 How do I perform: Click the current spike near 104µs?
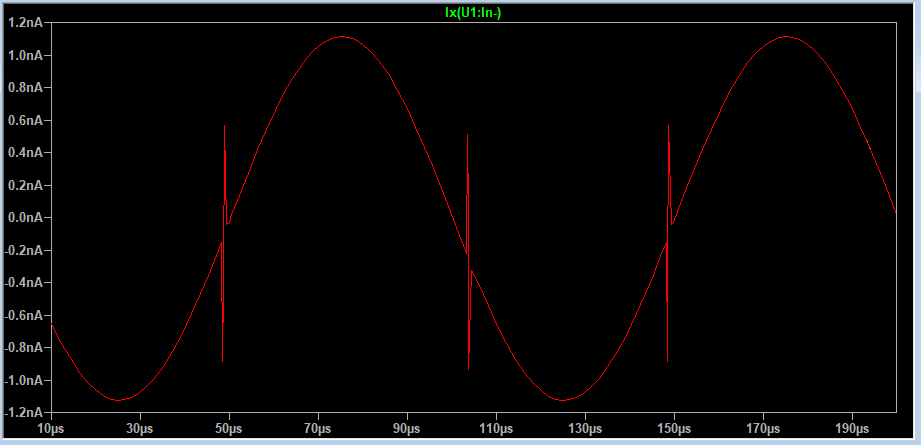click(468, 252)
